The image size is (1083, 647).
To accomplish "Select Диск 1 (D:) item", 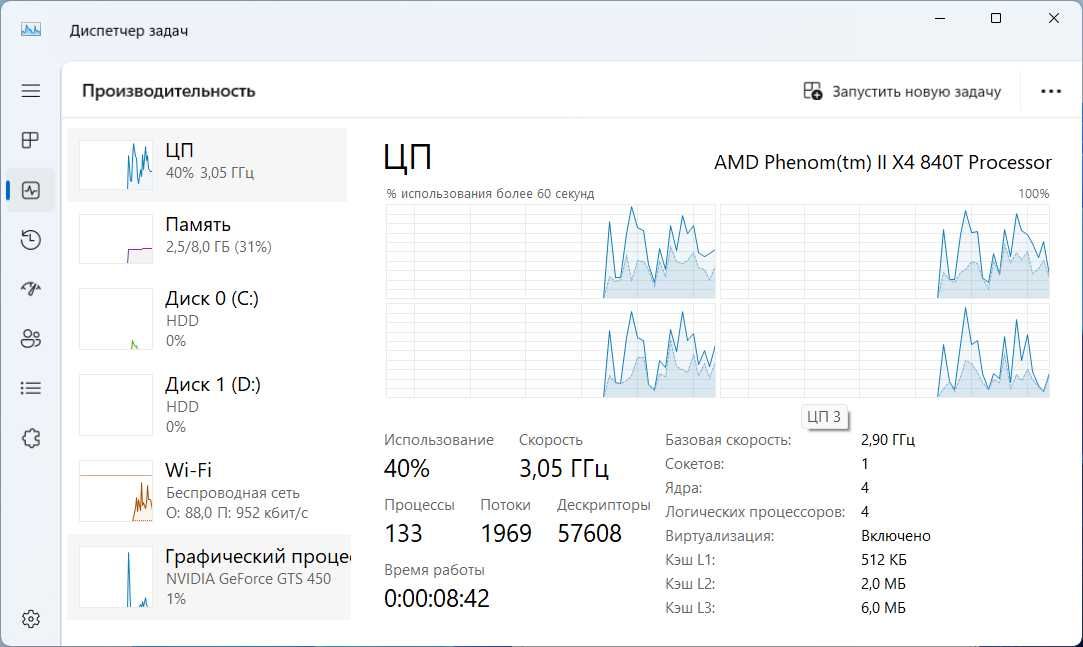I will click(207, 405).
